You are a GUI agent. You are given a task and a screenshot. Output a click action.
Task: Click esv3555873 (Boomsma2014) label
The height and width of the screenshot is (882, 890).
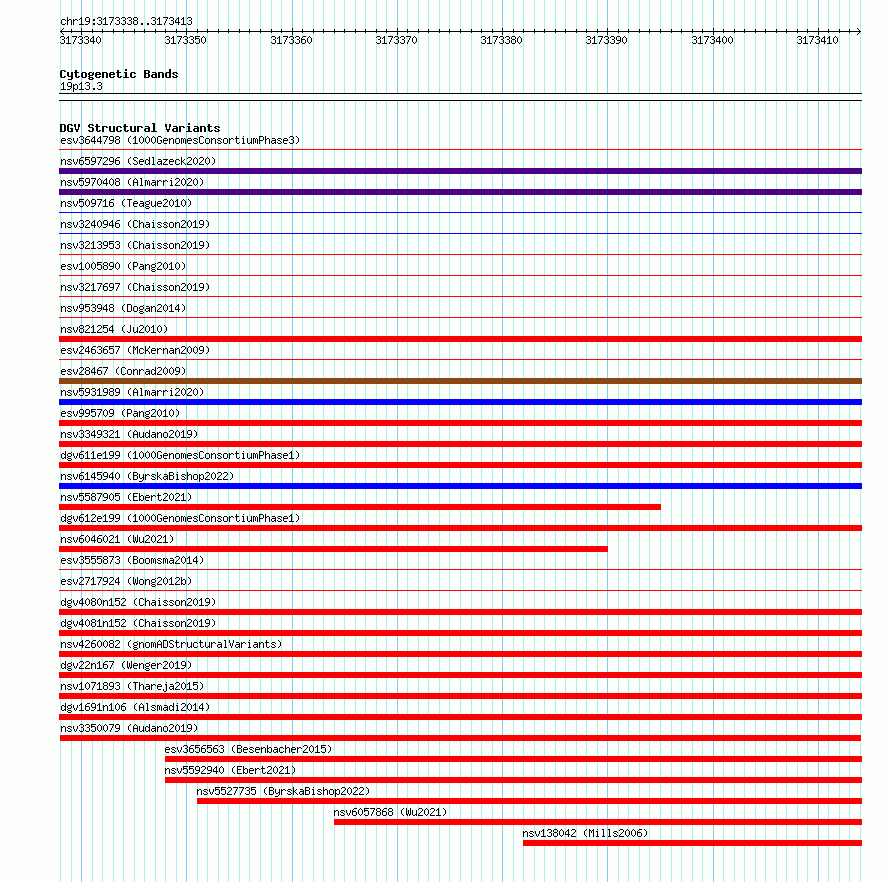click(132, 560)
